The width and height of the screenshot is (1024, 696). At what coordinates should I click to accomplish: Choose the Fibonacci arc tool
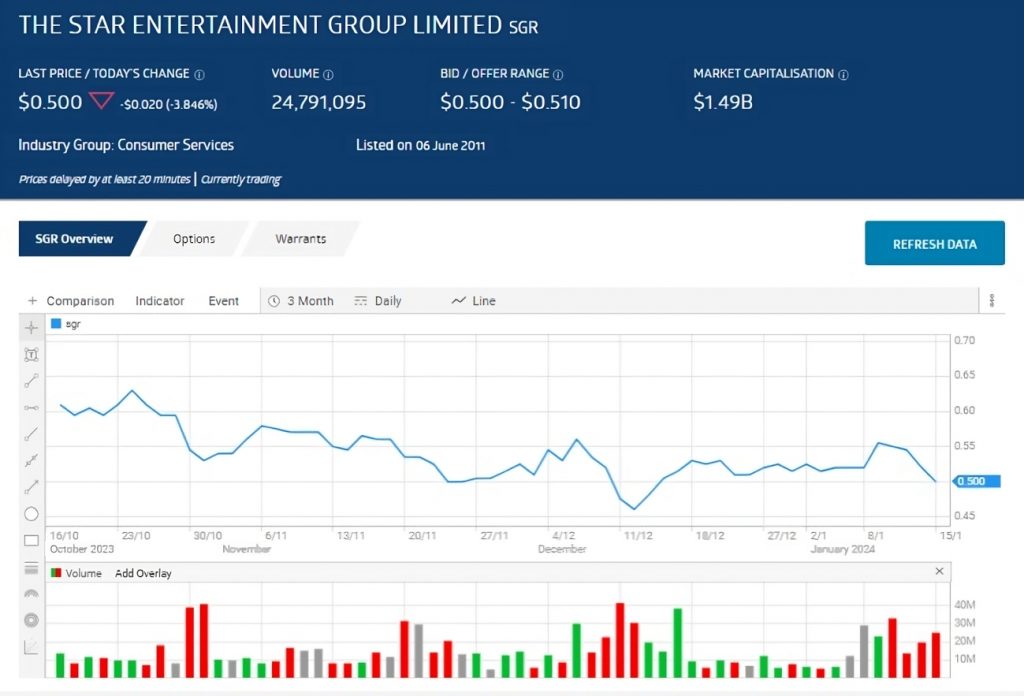click(x=31, y=593)
